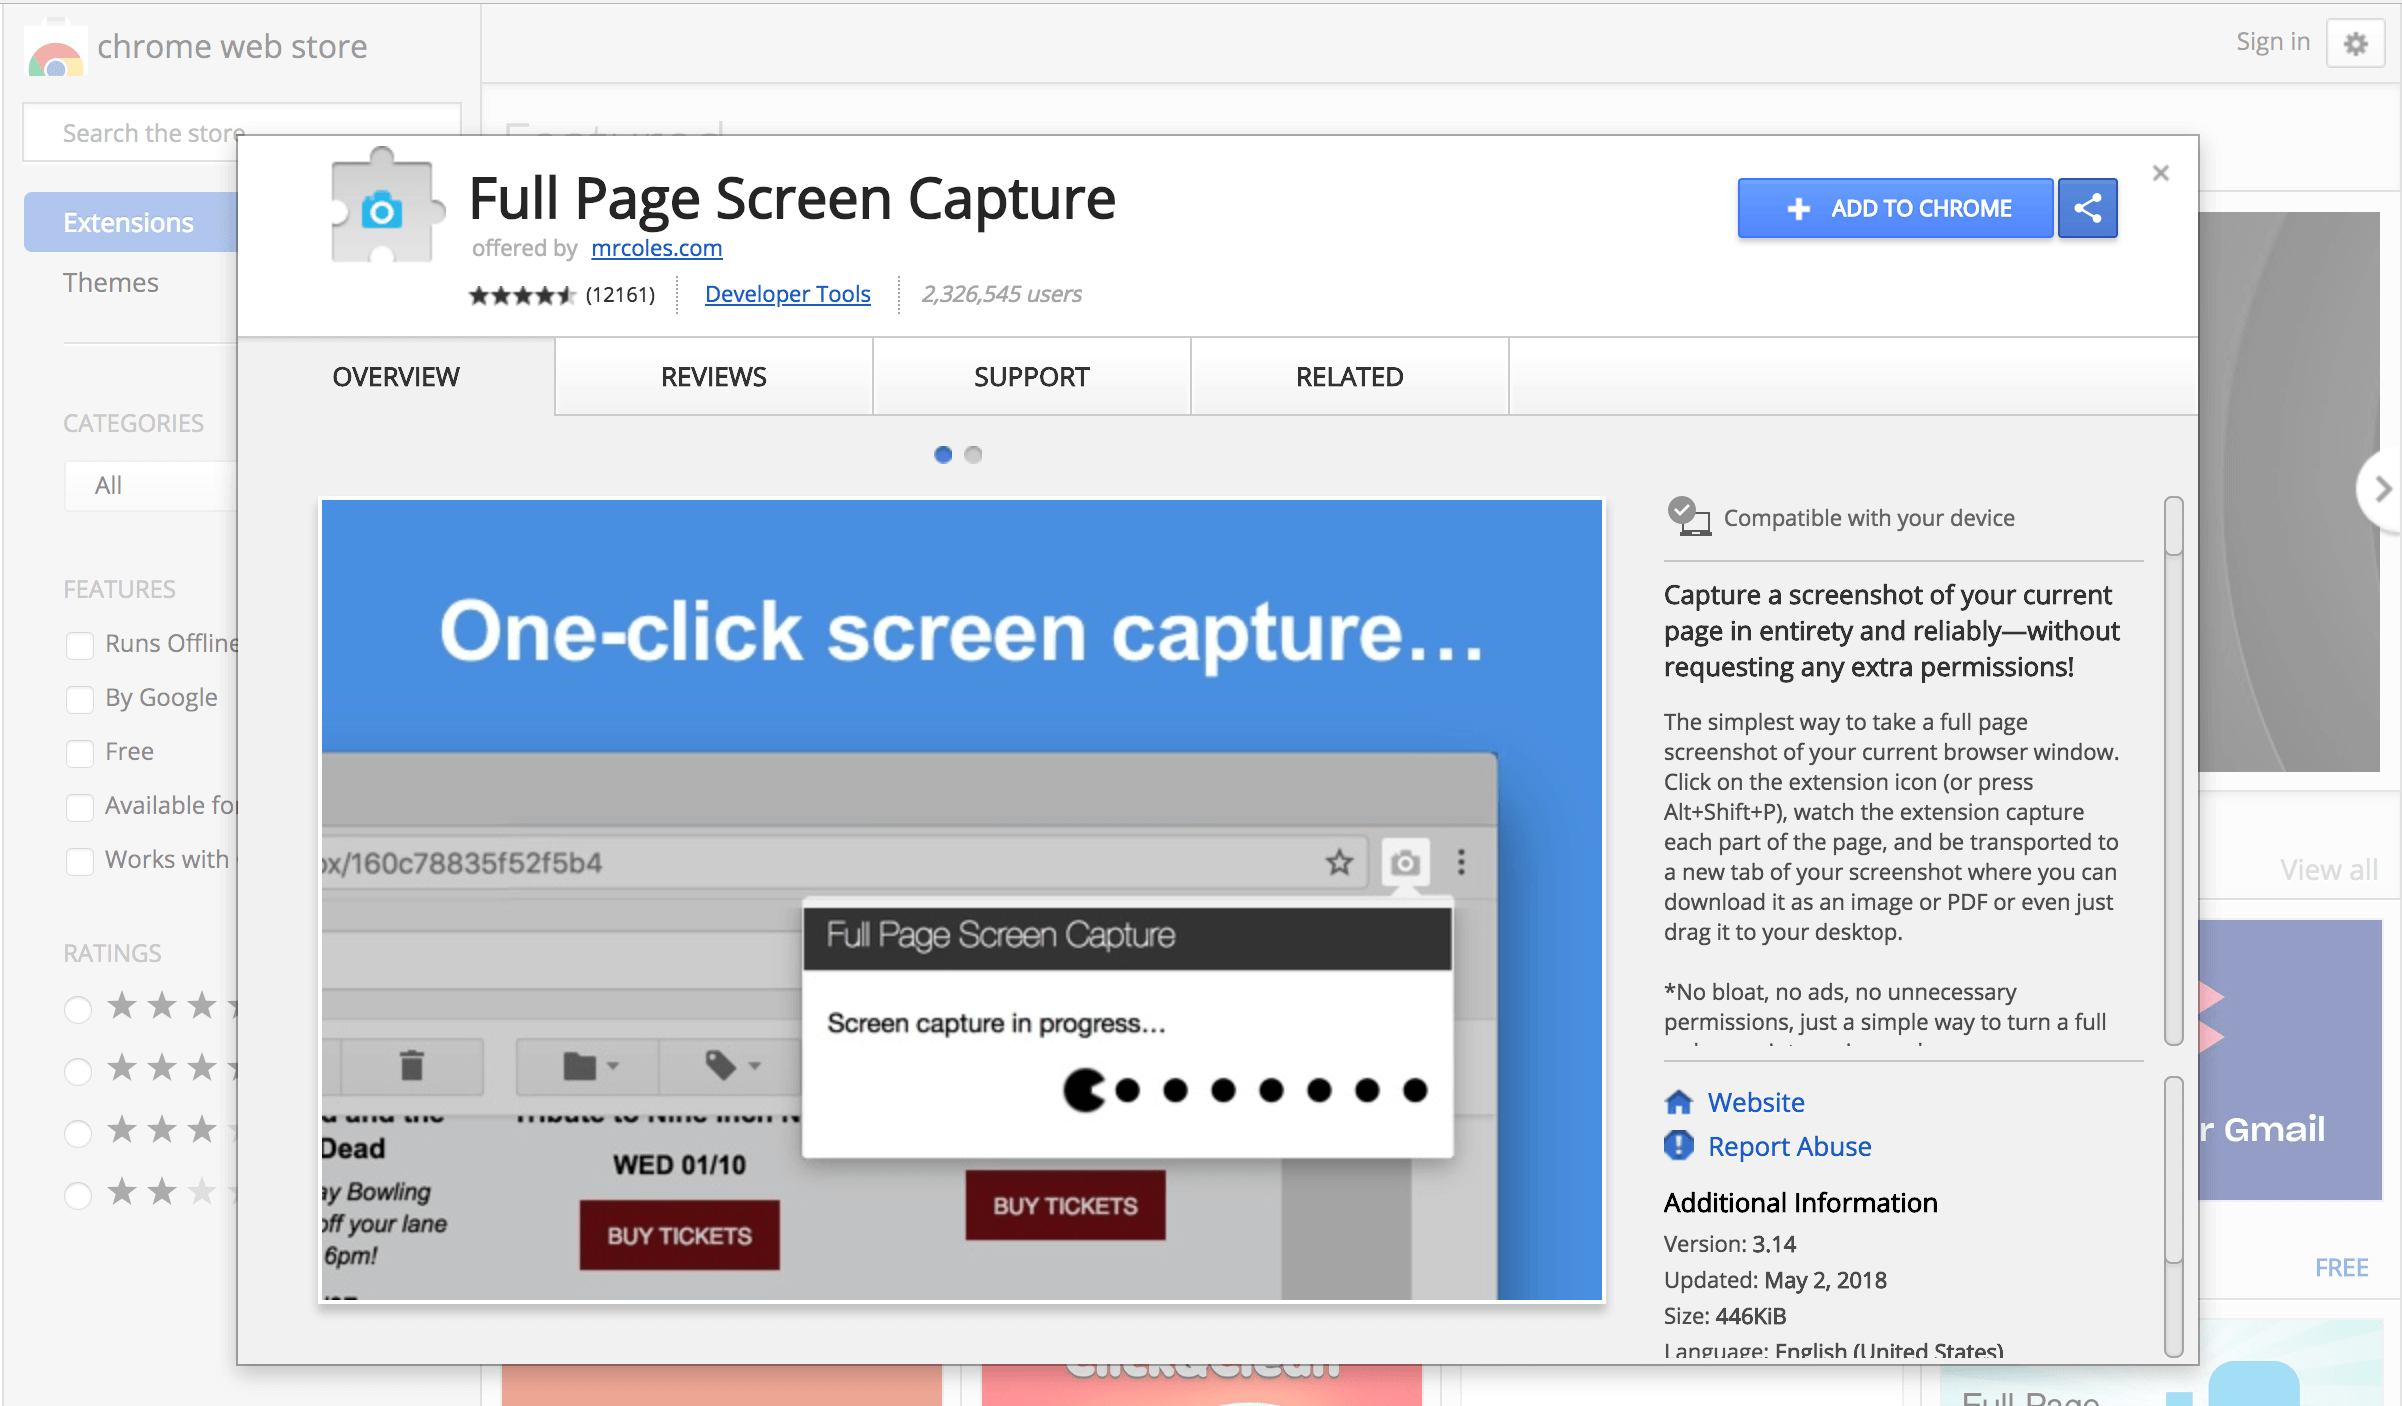The width and height of the screenshot is (2402, 1406).
Task: Click the One-click screen capture screenshot
Action: [x=962, y=900]
